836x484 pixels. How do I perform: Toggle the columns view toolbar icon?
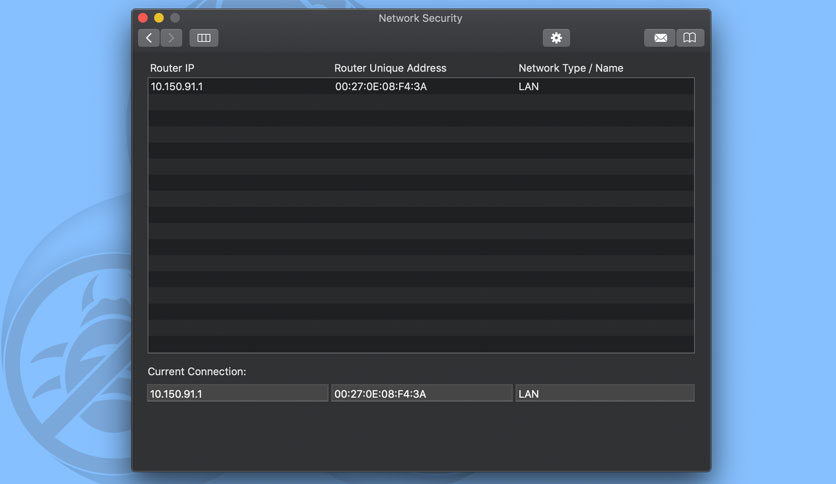(x=204, y=38)
